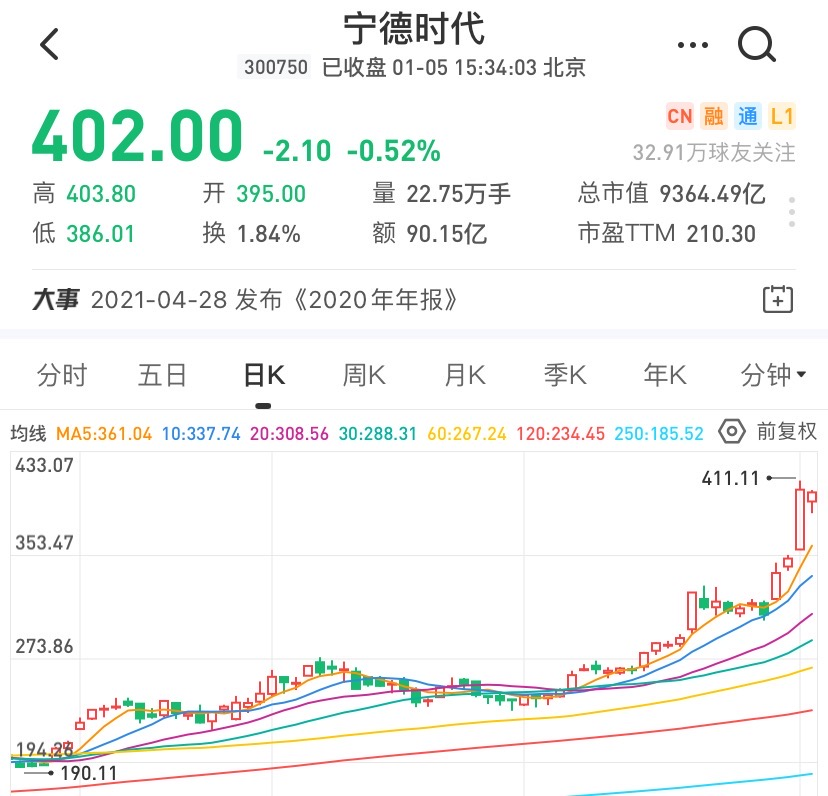Open chart settings hexagon icon
Image resolution: width=828 pixels, height=796 pixels.
pyautogui.click(x=731, y=432)
